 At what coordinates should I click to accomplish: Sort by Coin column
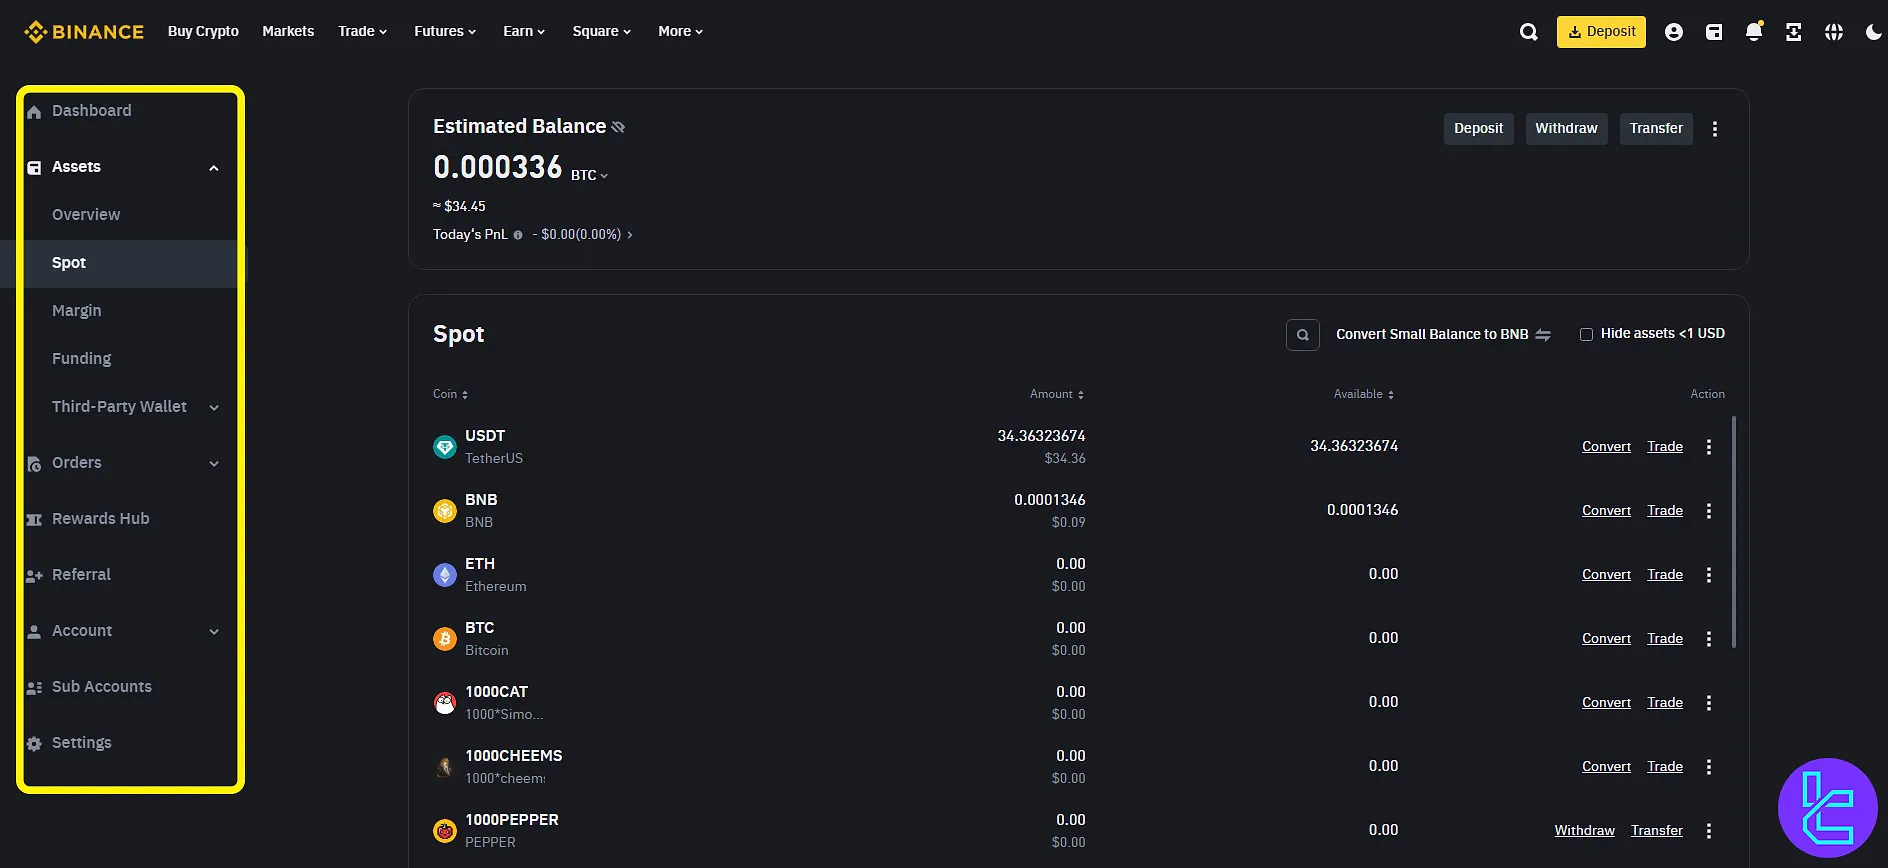click(x=450, y=394)
